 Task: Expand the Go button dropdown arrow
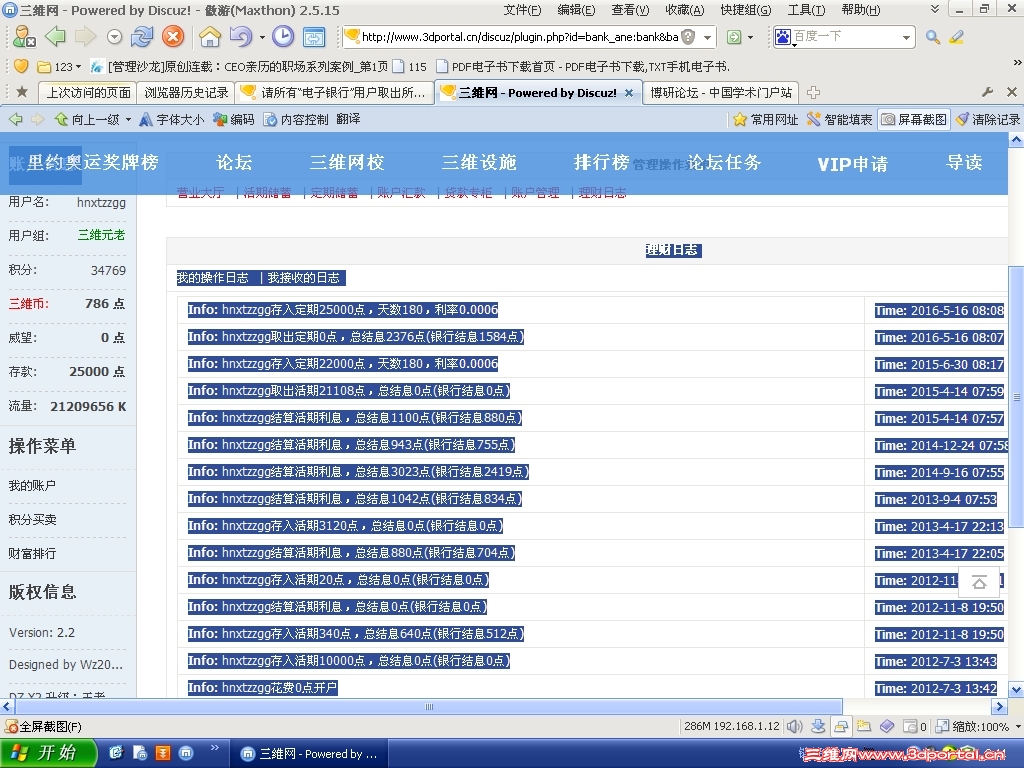tap(750, 37)
